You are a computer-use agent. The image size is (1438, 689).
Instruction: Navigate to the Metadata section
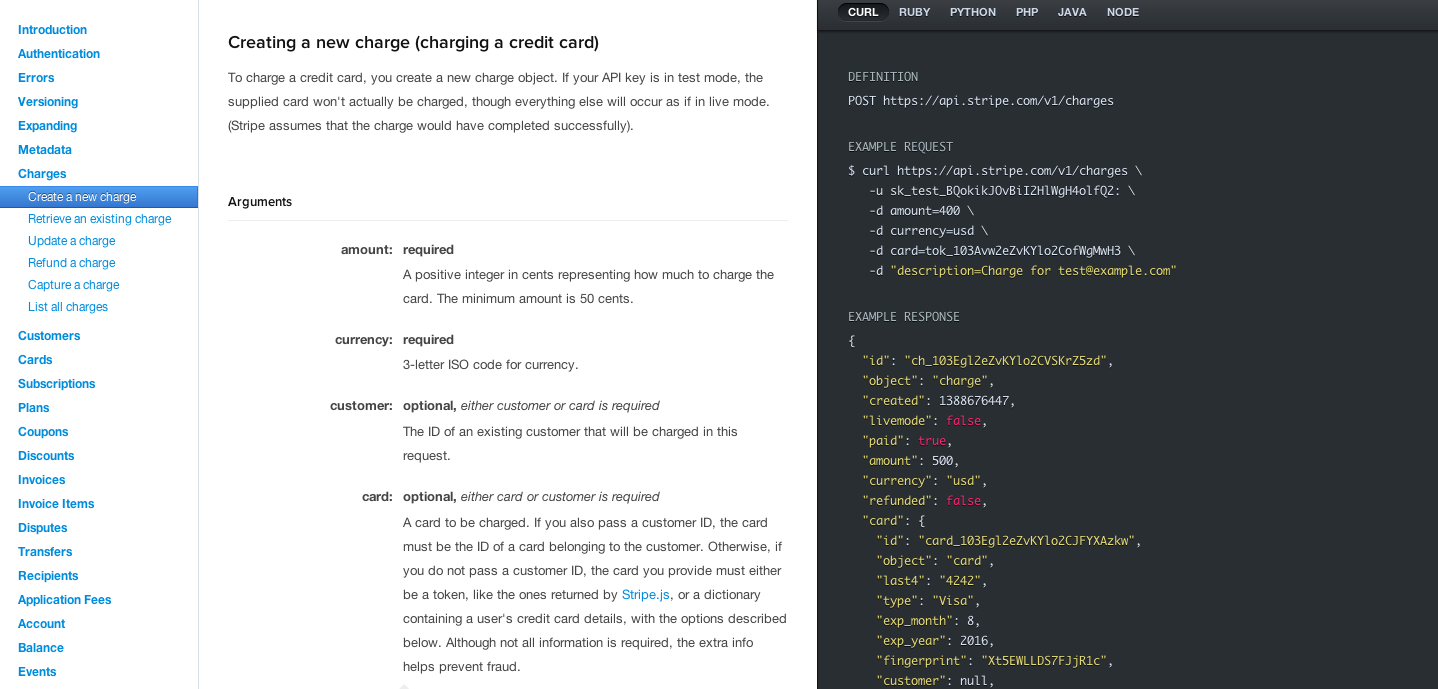click(x=45, y=149)
